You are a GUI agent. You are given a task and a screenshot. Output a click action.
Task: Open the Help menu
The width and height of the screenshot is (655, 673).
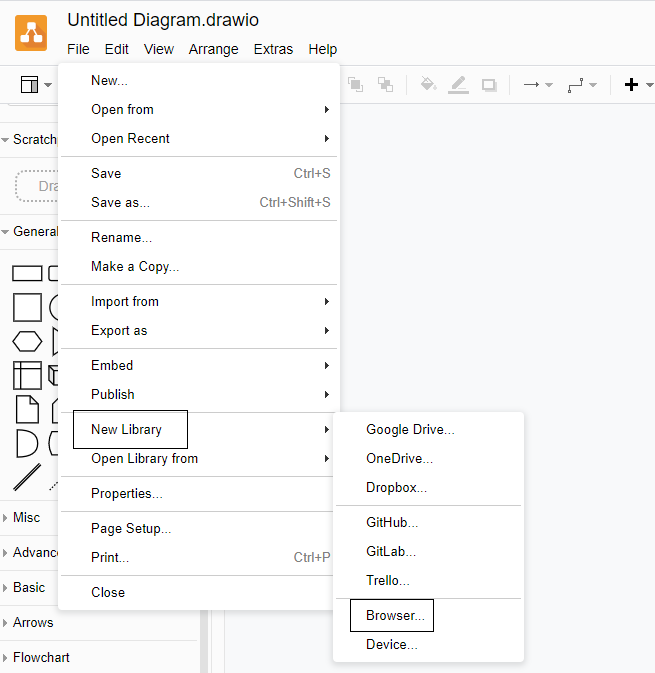coord(322,49)
